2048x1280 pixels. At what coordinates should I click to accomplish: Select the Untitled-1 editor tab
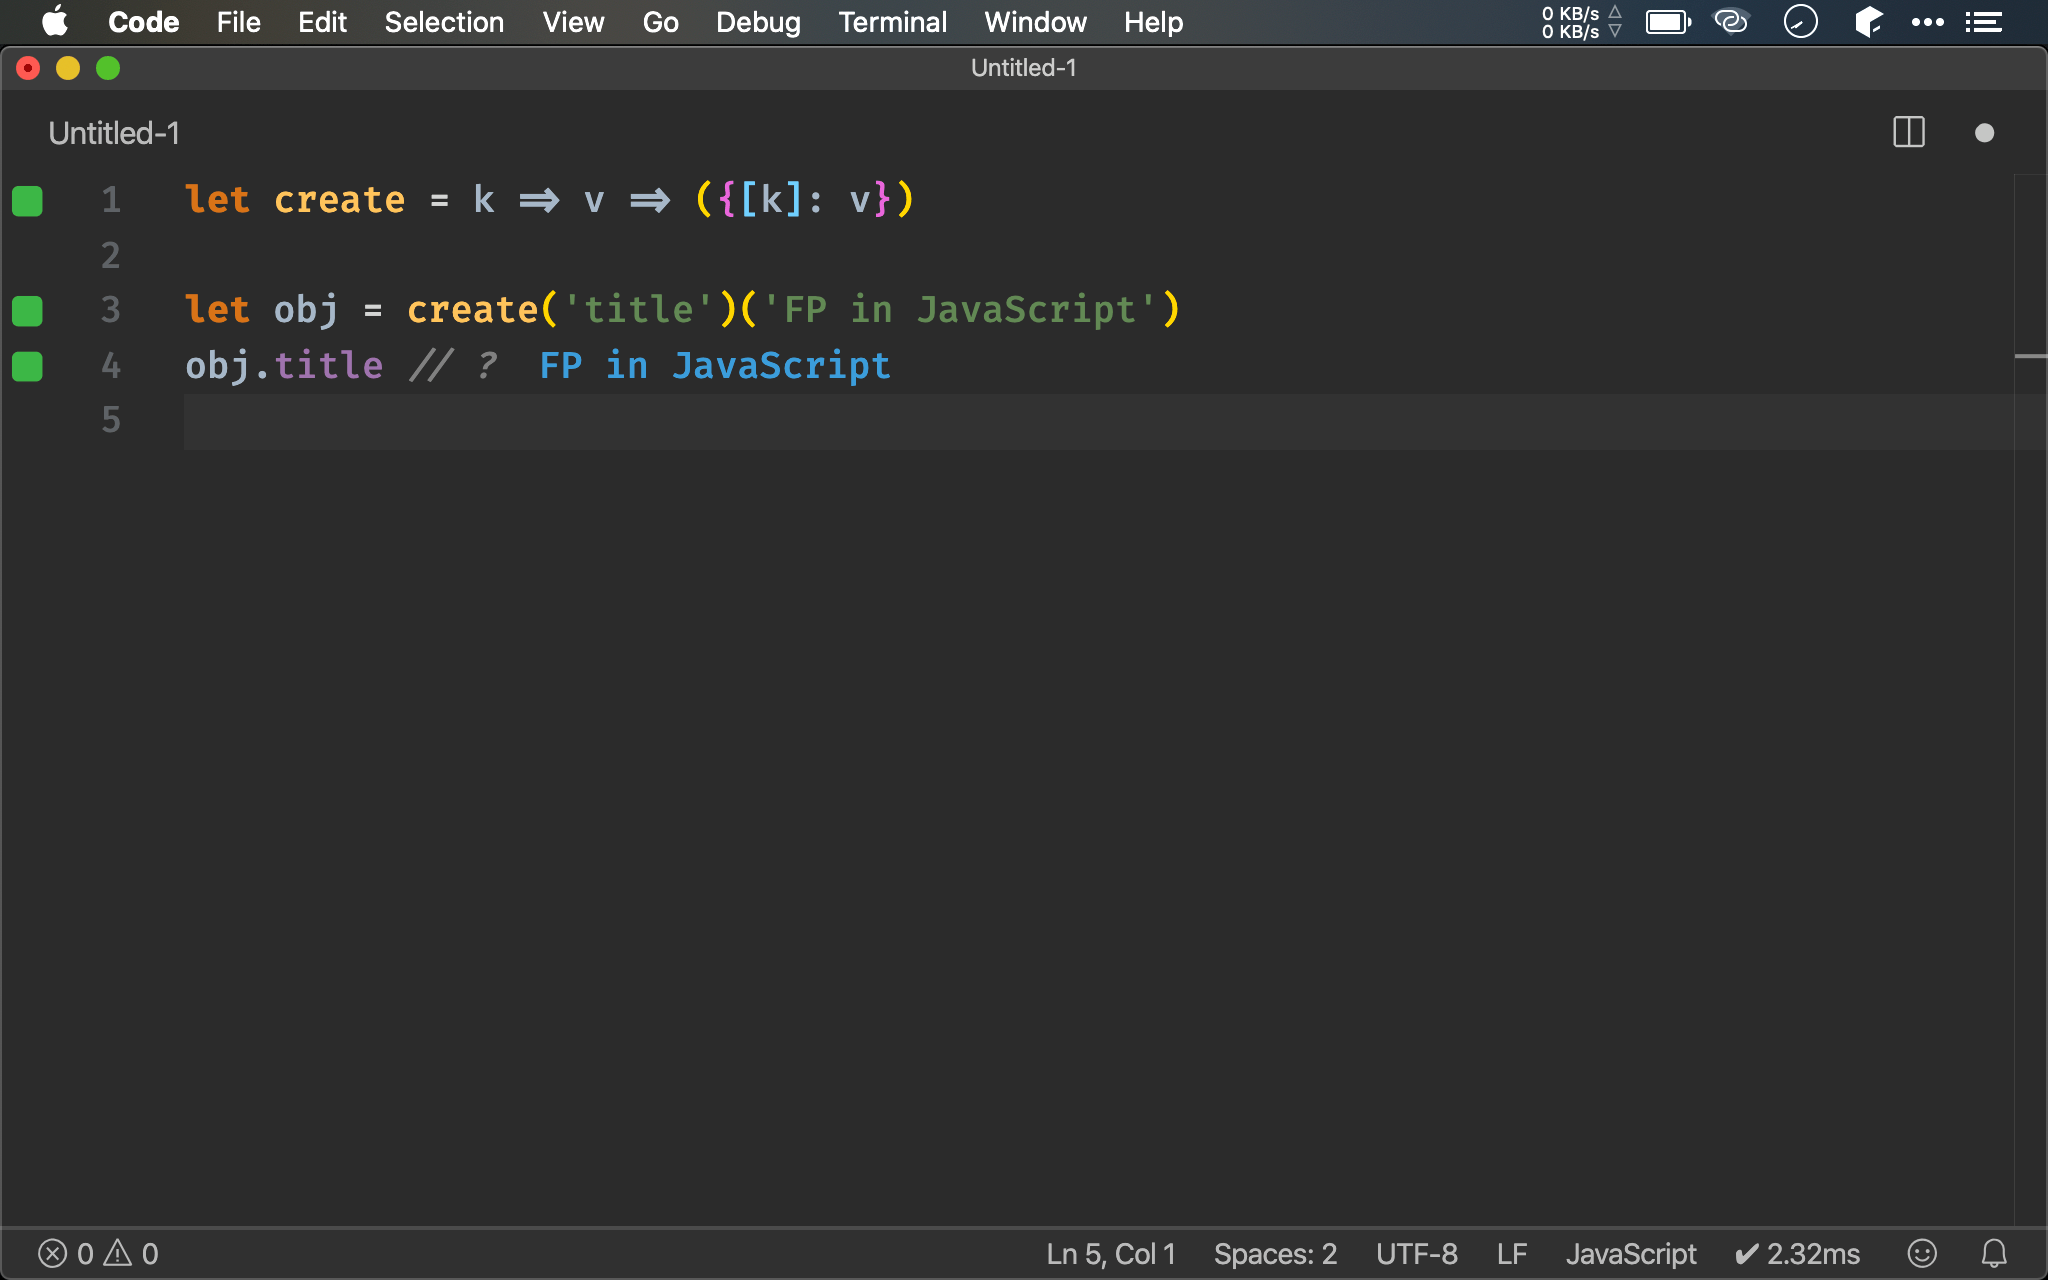click(x=114, y=133)
